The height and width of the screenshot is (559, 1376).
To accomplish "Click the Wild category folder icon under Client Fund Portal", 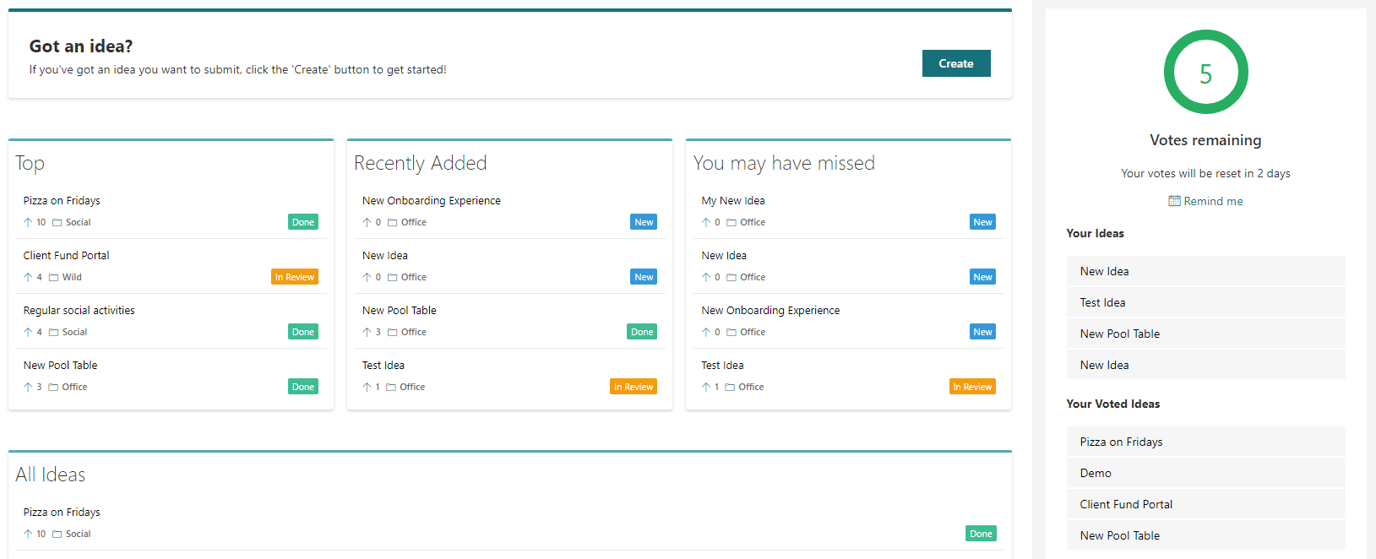I will click(57, 277).
